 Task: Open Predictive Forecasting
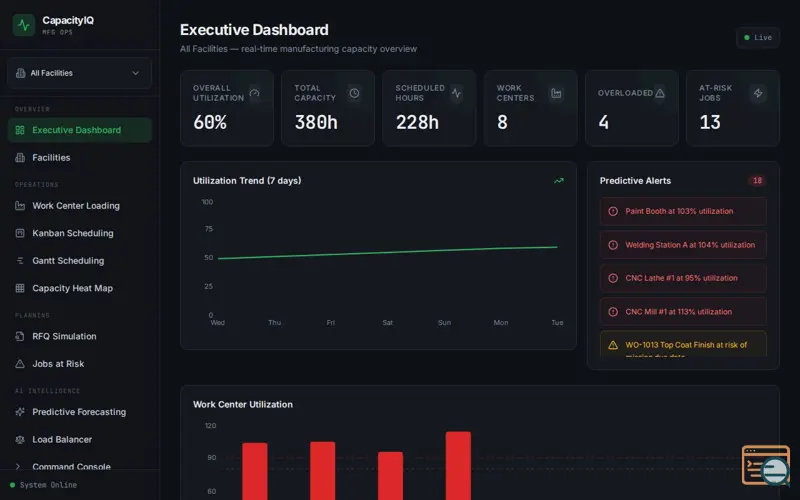80,412
